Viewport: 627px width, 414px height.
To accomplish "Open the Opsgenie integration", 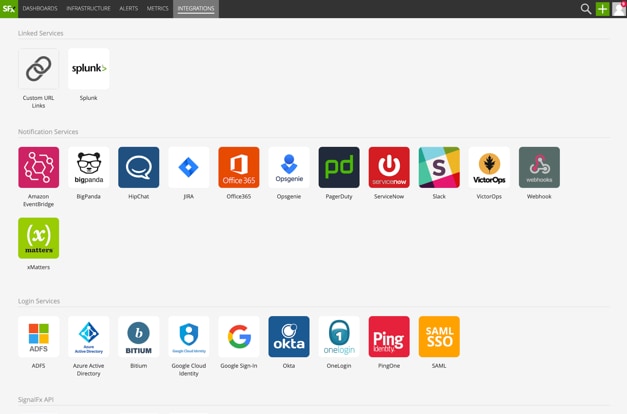I will pos(289,167).
